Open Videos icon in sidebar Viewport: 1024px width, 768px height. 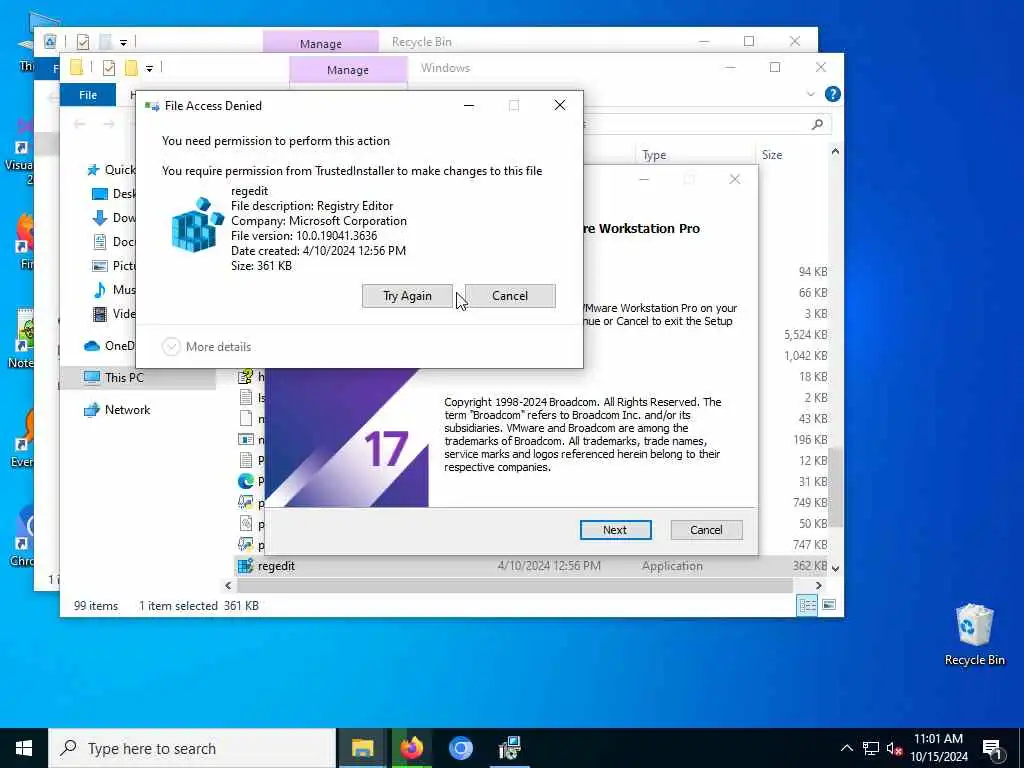click(99, 314)
